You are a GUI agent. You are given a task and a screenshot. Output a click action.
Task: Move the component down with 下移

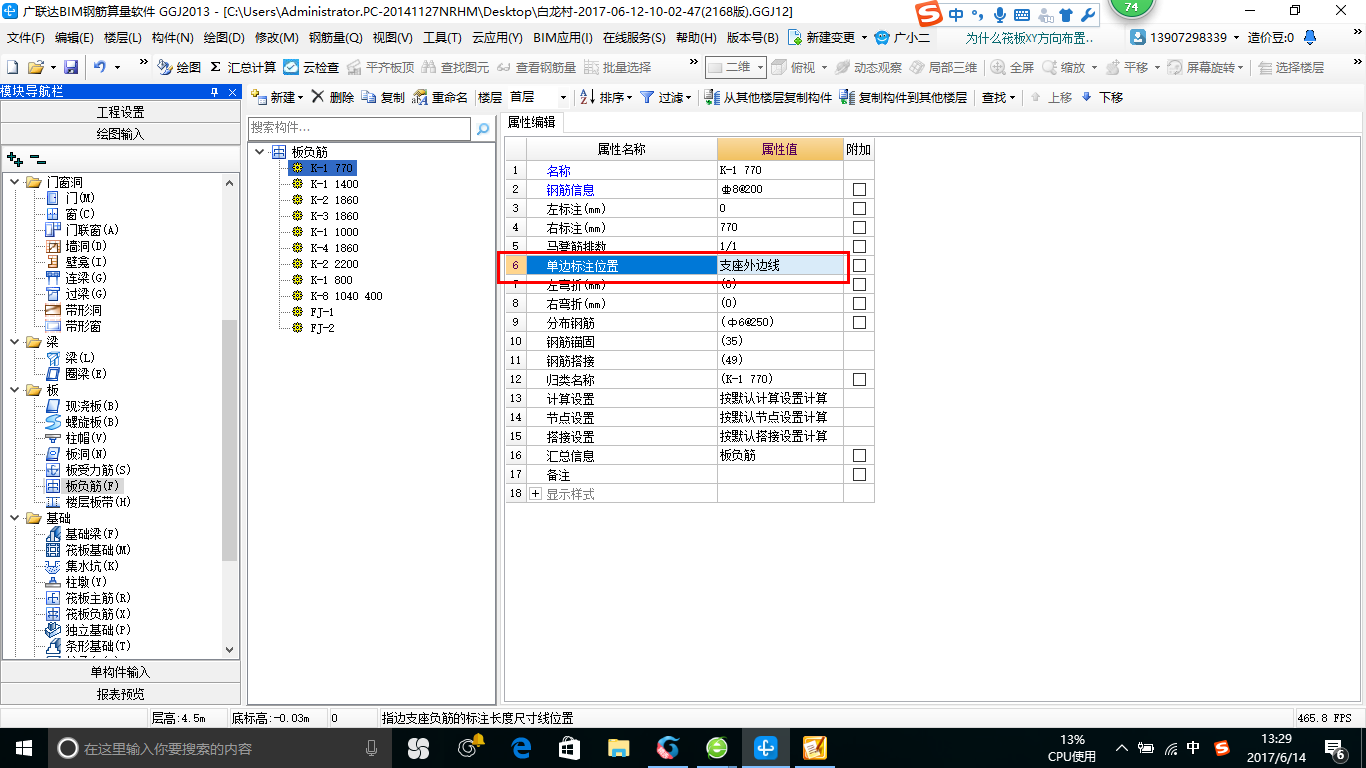click(x=1102, y=97)
